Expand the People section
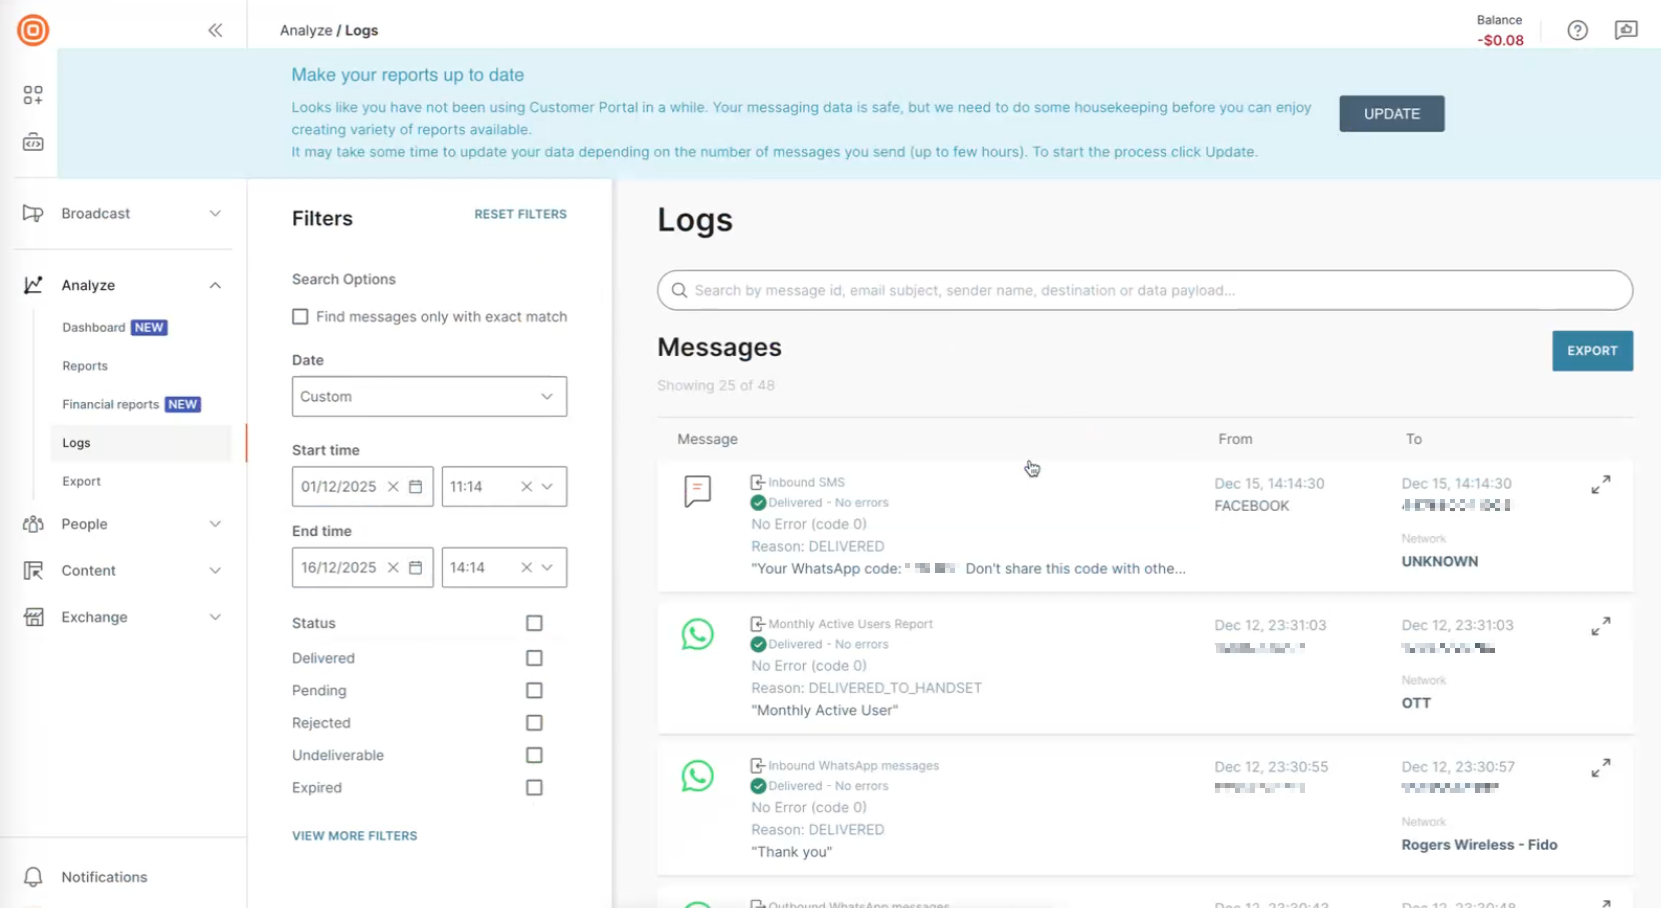Image resolution: width=1661 pixels, height=908 pixels. click(215, 524)
